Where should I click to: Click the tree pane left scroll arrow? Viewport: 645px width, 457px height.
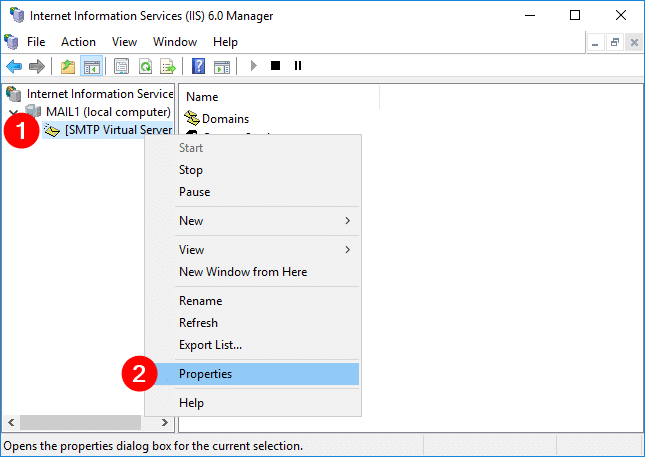pyautogui.click(x=11, y=422)
